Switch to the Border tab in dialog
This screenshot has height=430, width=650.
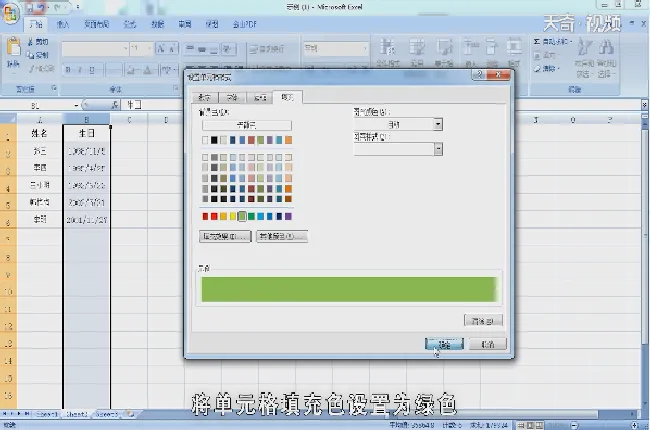260,97
